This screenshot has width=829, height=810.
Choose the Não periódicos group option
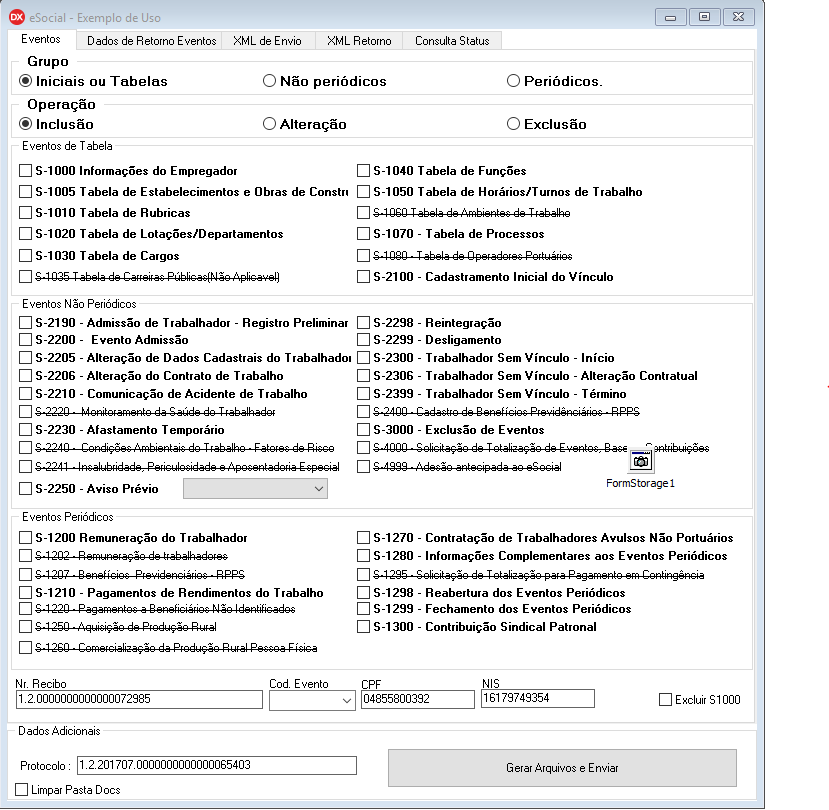[269, 81]
